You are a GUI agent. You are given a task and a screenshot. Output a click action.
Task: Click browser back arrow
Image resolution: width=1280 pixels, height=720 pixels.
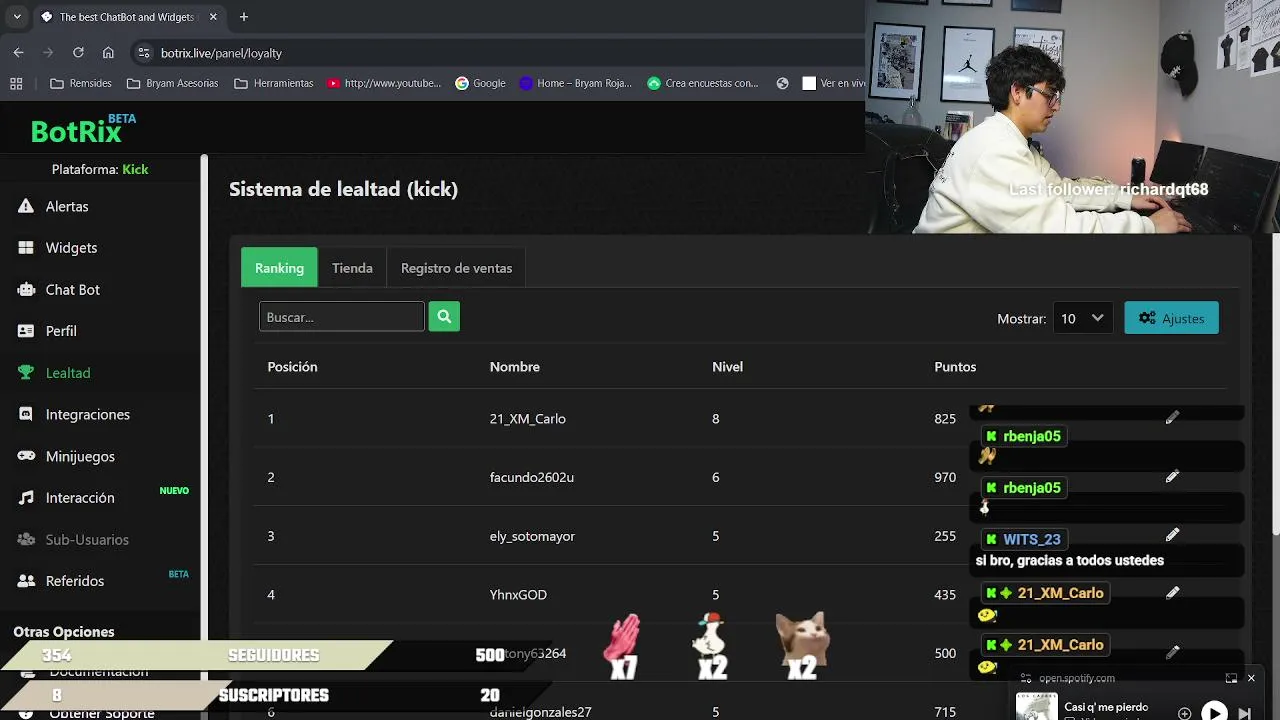click(x=18, y=52)
